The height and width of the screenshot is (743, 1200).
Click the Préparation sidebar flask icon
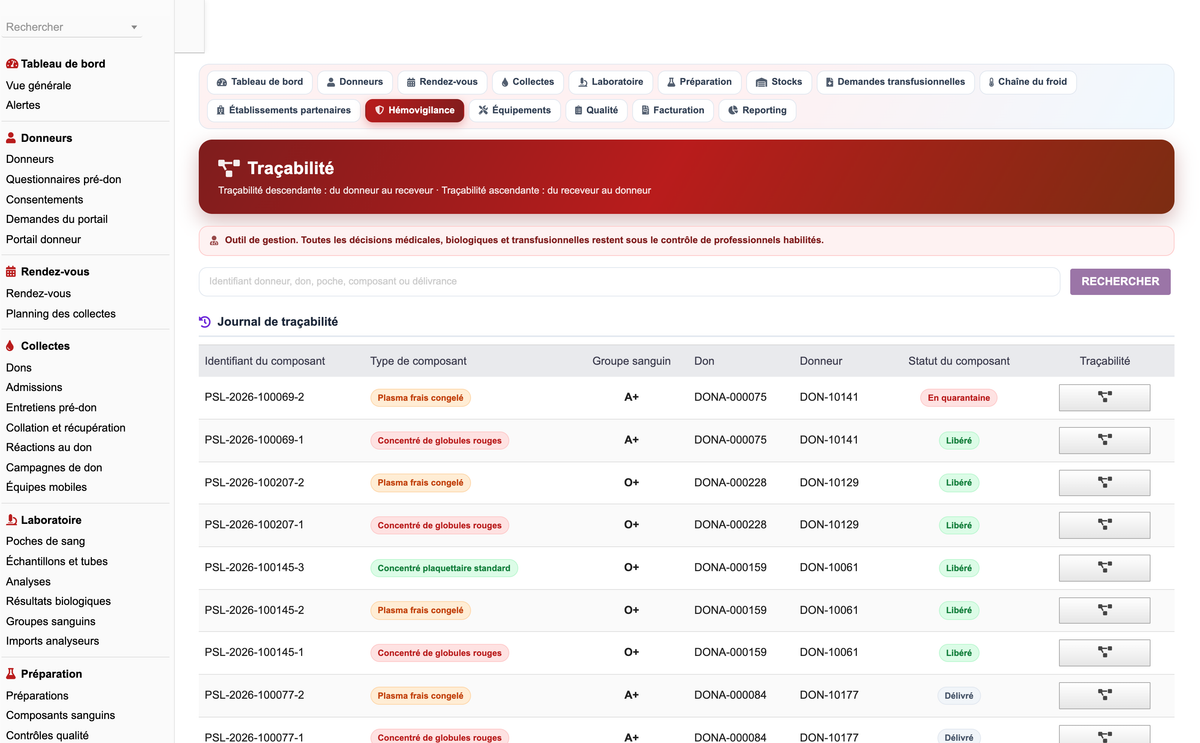pos(11,674)
